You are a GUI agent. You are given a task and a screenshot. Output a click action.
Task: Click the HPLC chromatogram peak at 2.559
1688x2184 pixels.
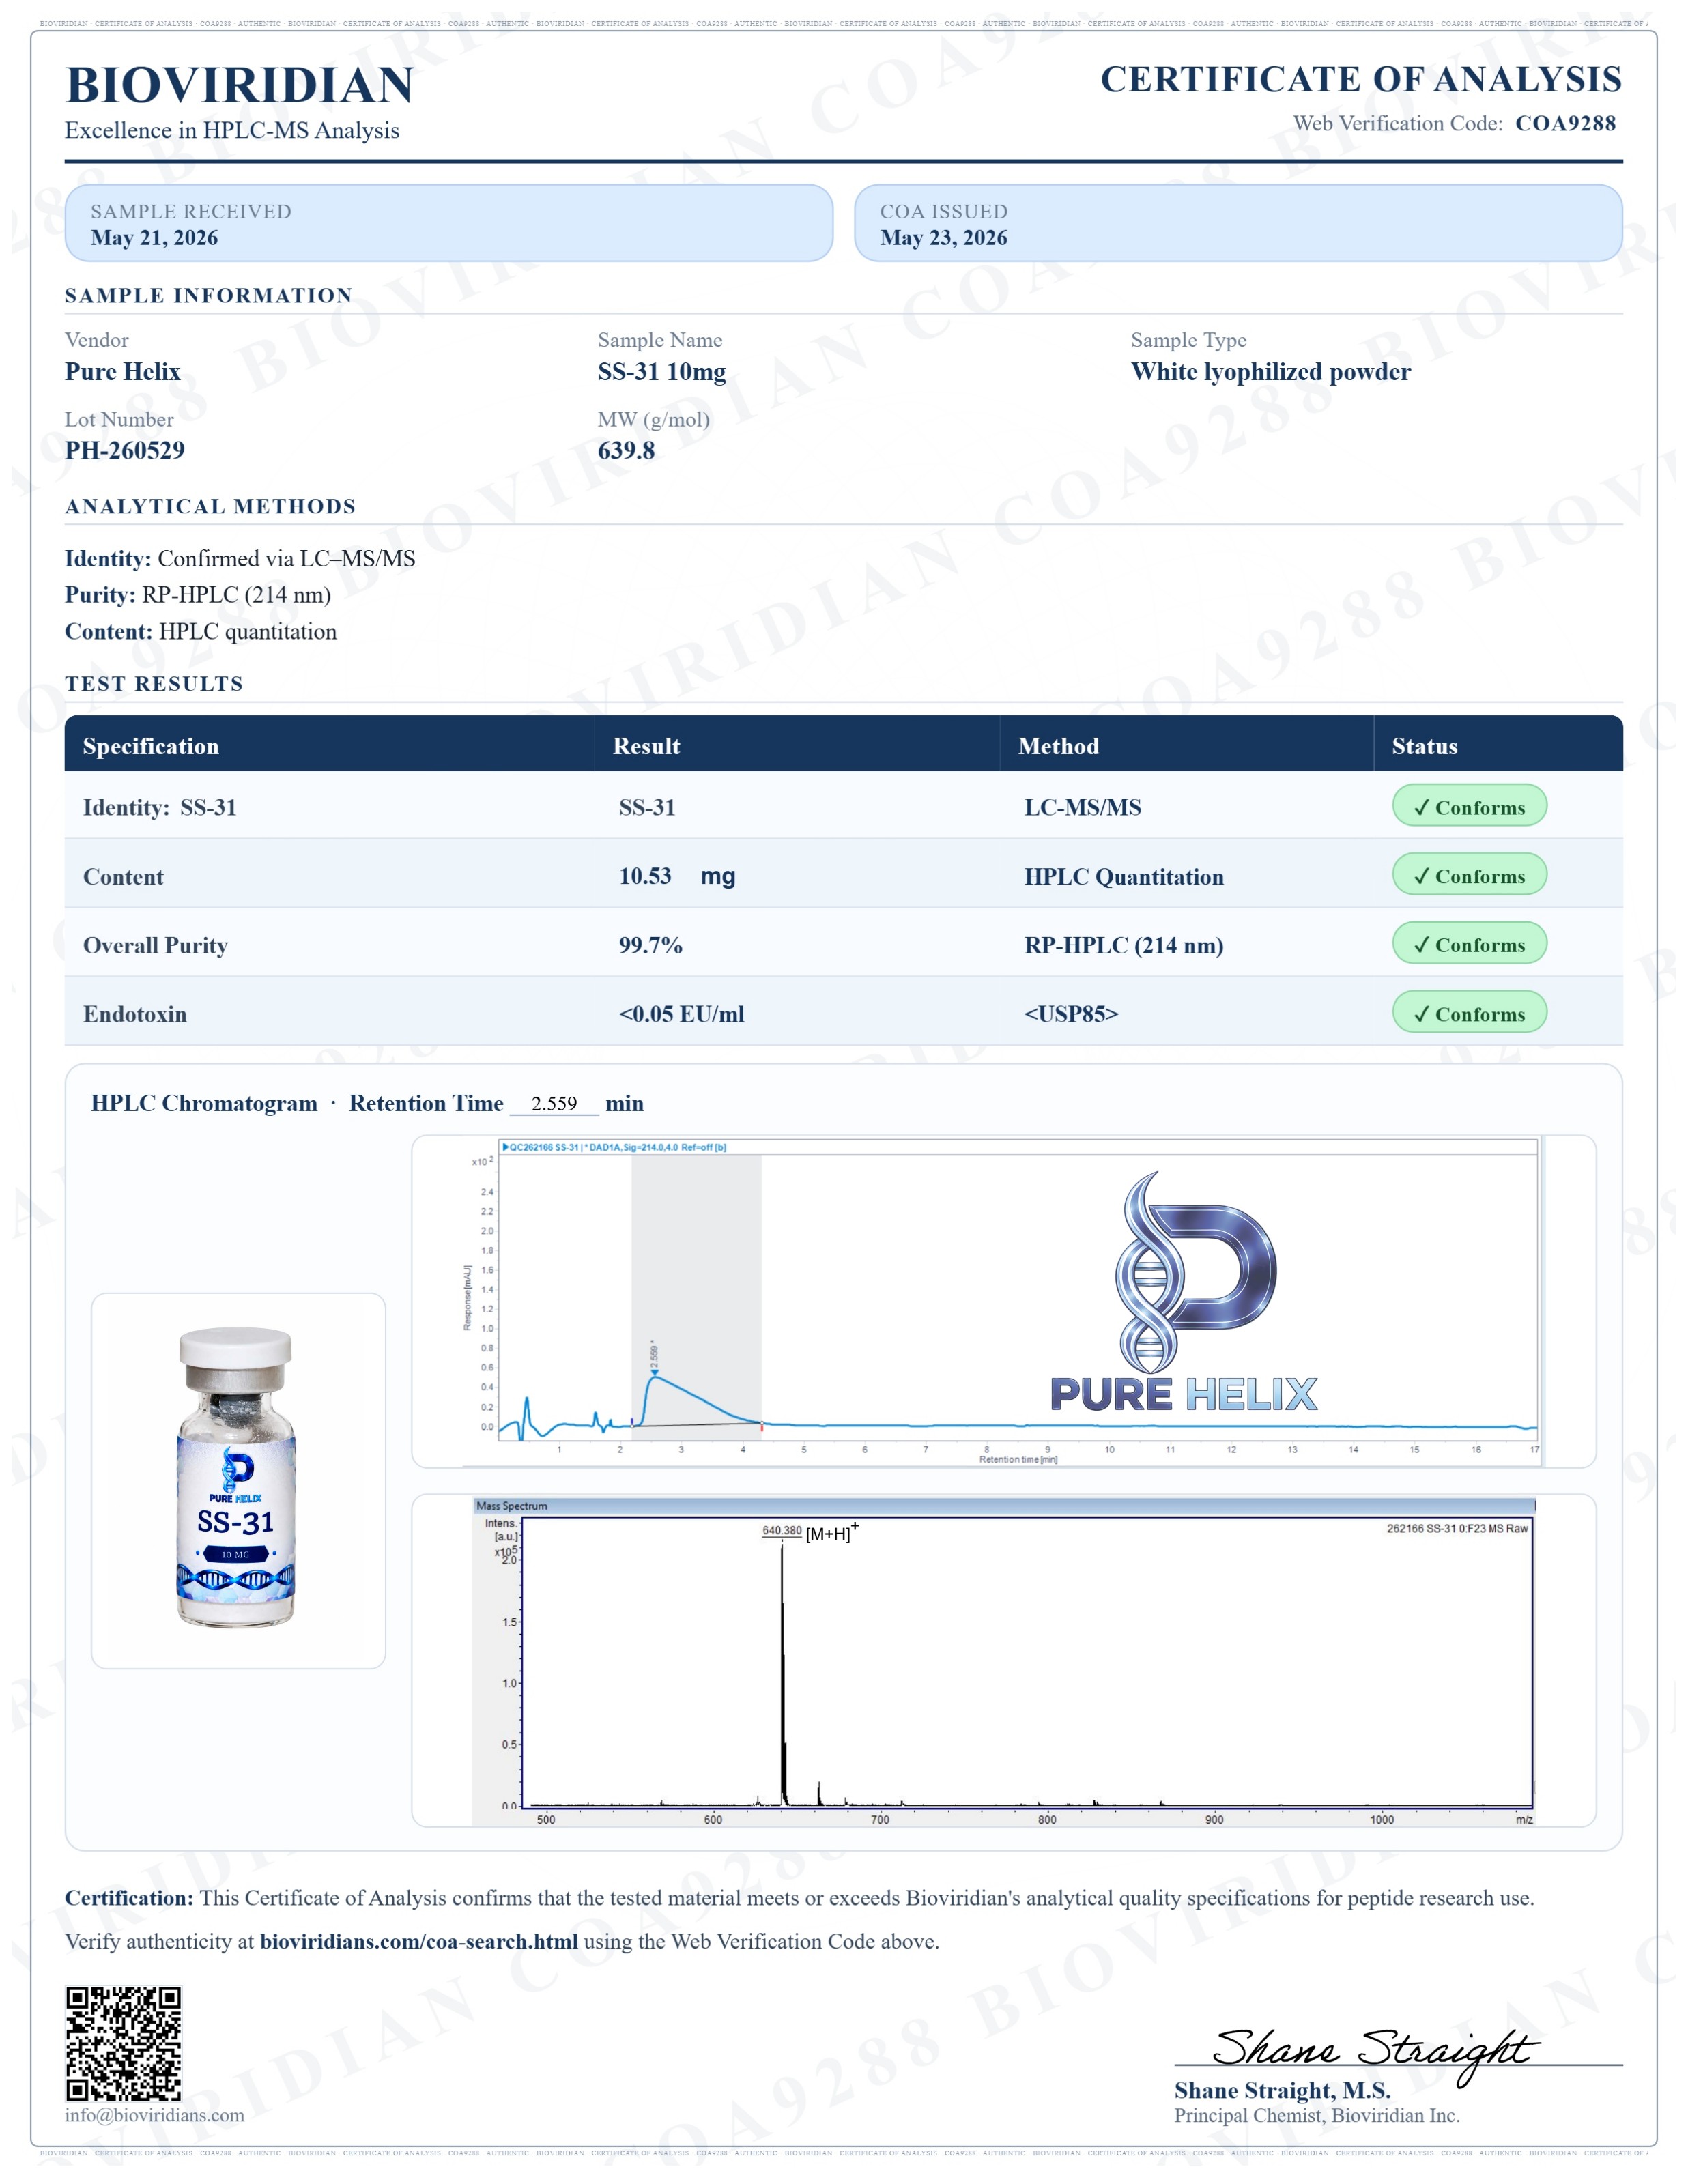click(x=654, y=1375)
